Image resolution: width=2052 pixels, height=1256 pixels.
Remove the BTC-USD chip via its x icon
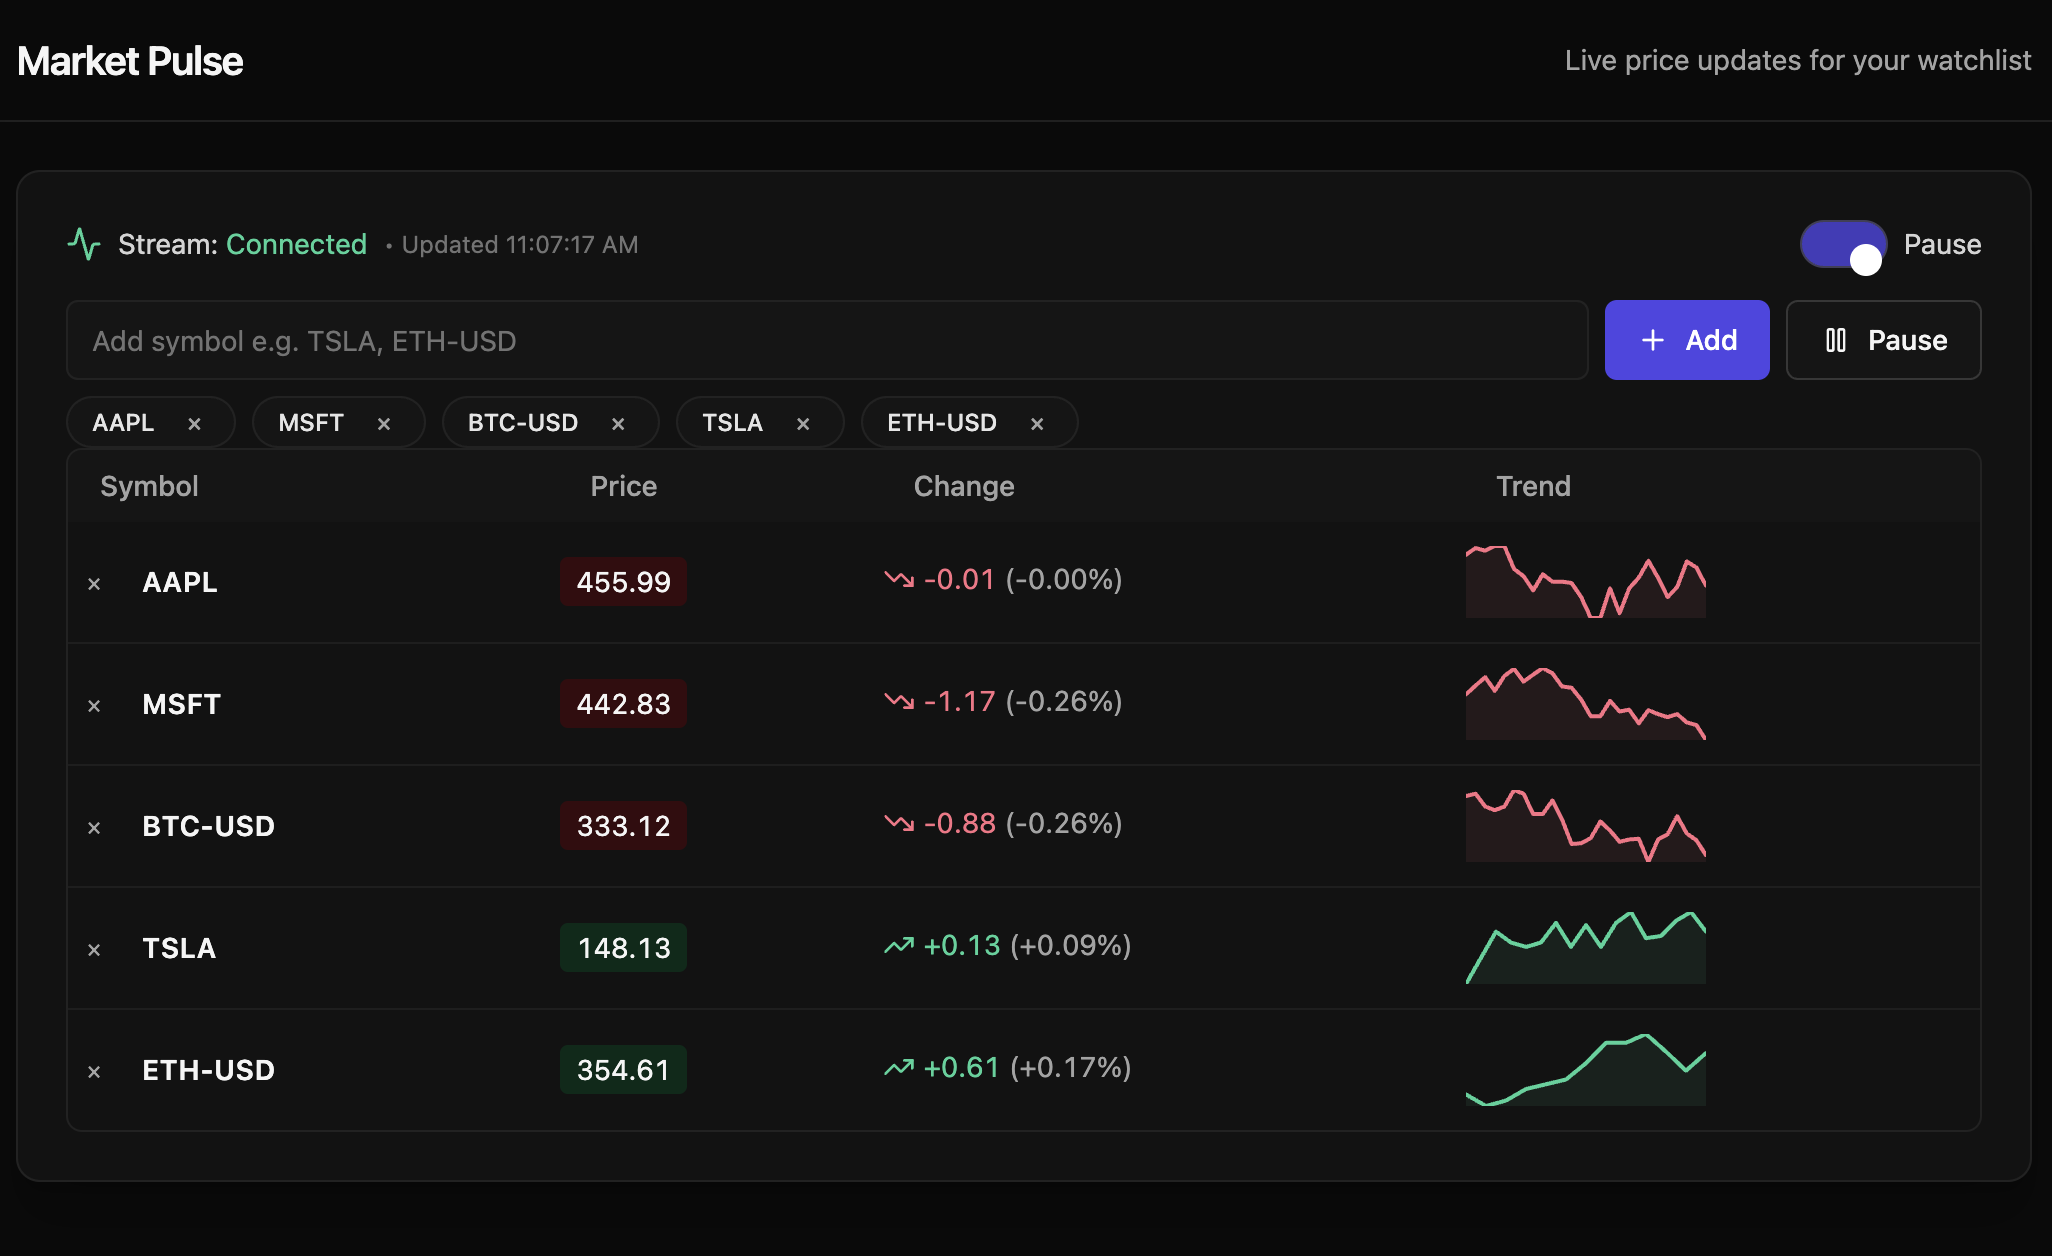point(618,424)
